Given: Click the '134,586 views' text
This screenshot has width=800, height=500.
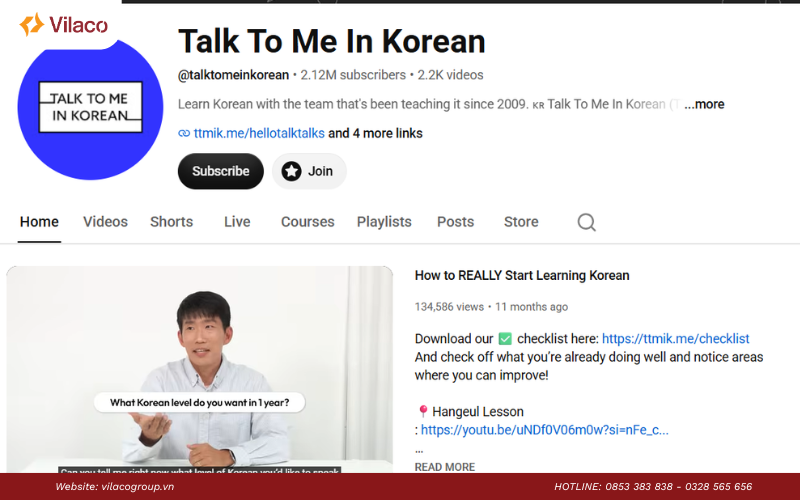Looking at the screenshot, I should 449,307.
